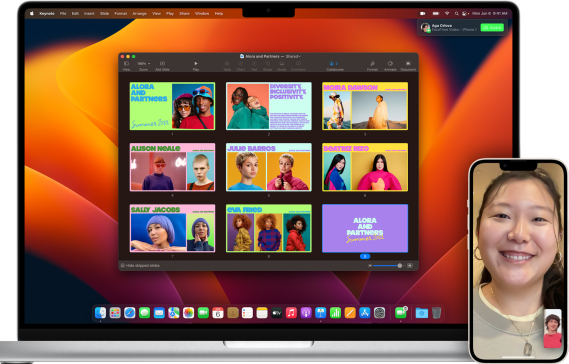Open the Document inspector
Viewport: 569px width, 364px height.
pyautogui.click(x=408, y=65)
